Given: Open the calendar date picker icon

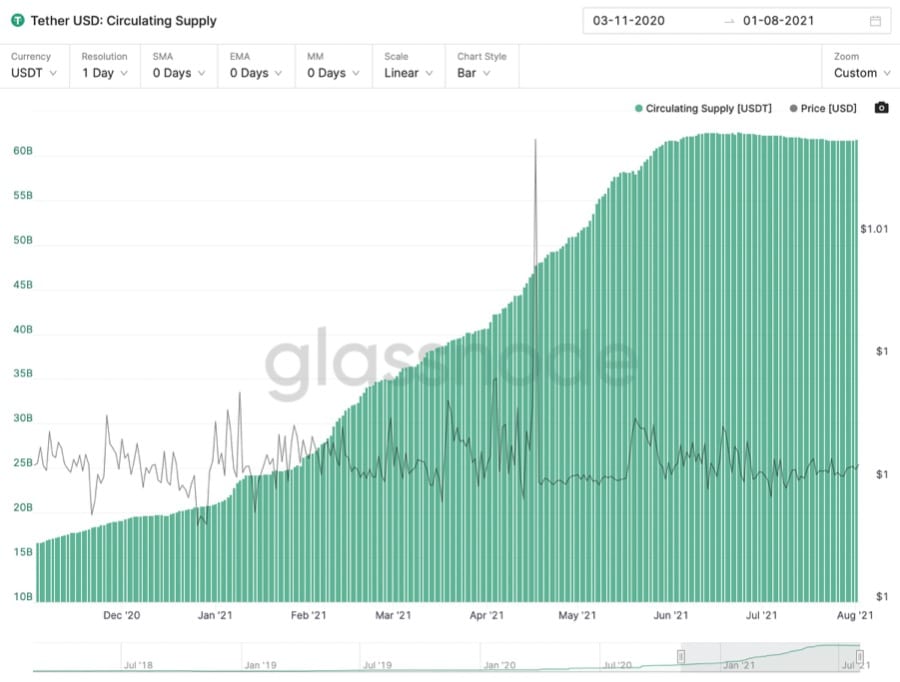Looking at the screenshot, I should pyautogui.click(x=875, y=20).
